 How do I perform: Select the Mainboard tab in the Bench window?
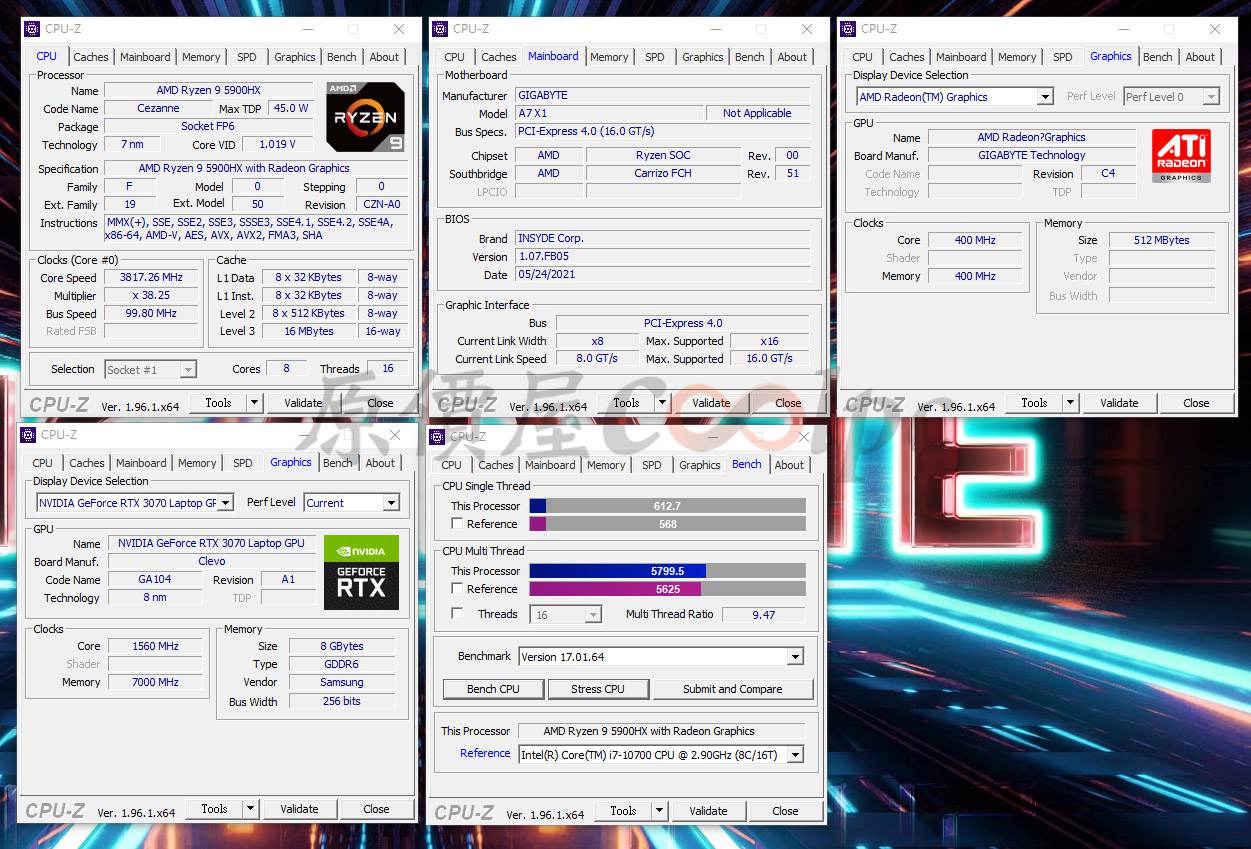[x=550, y=465]
